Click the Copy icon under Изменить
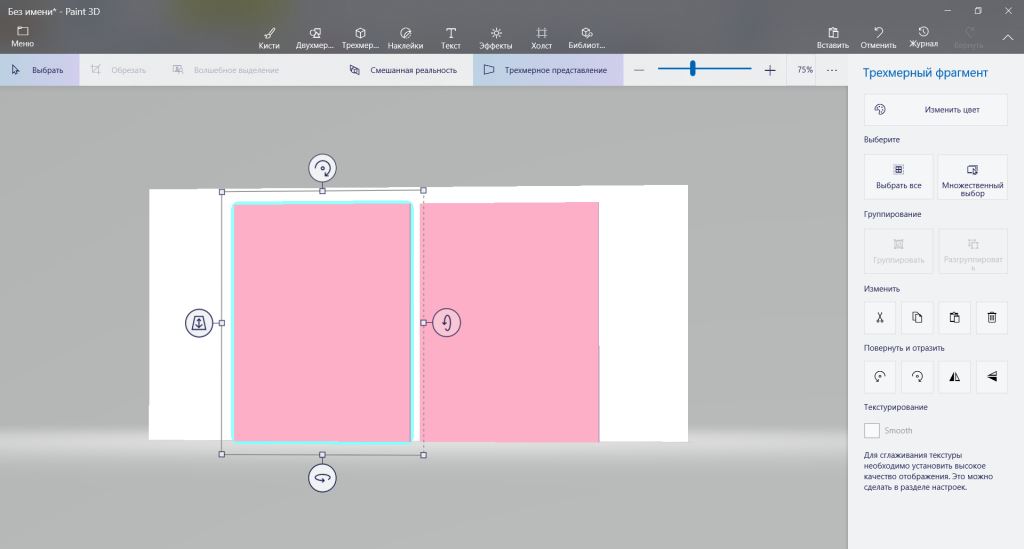The width and height of the screenshot is (1024, 549). (x=916, y=318)
